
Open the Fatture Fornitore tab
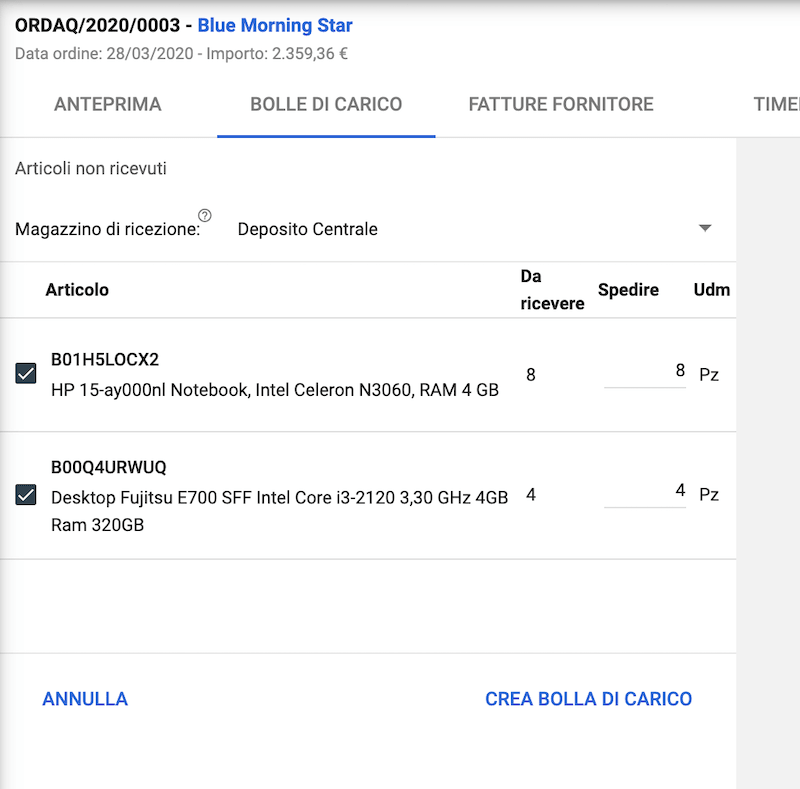point(561,104)
